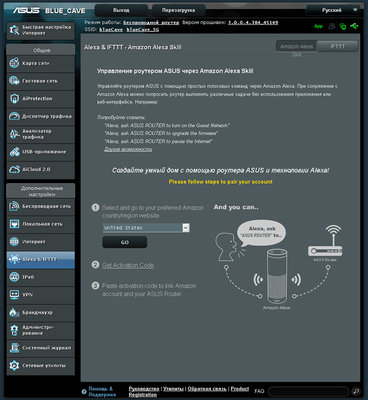Image resolution: width=368 pixels, height=400 pixels.
Task: Select the USB application icon in sidebar
Action: click(14, 152)
